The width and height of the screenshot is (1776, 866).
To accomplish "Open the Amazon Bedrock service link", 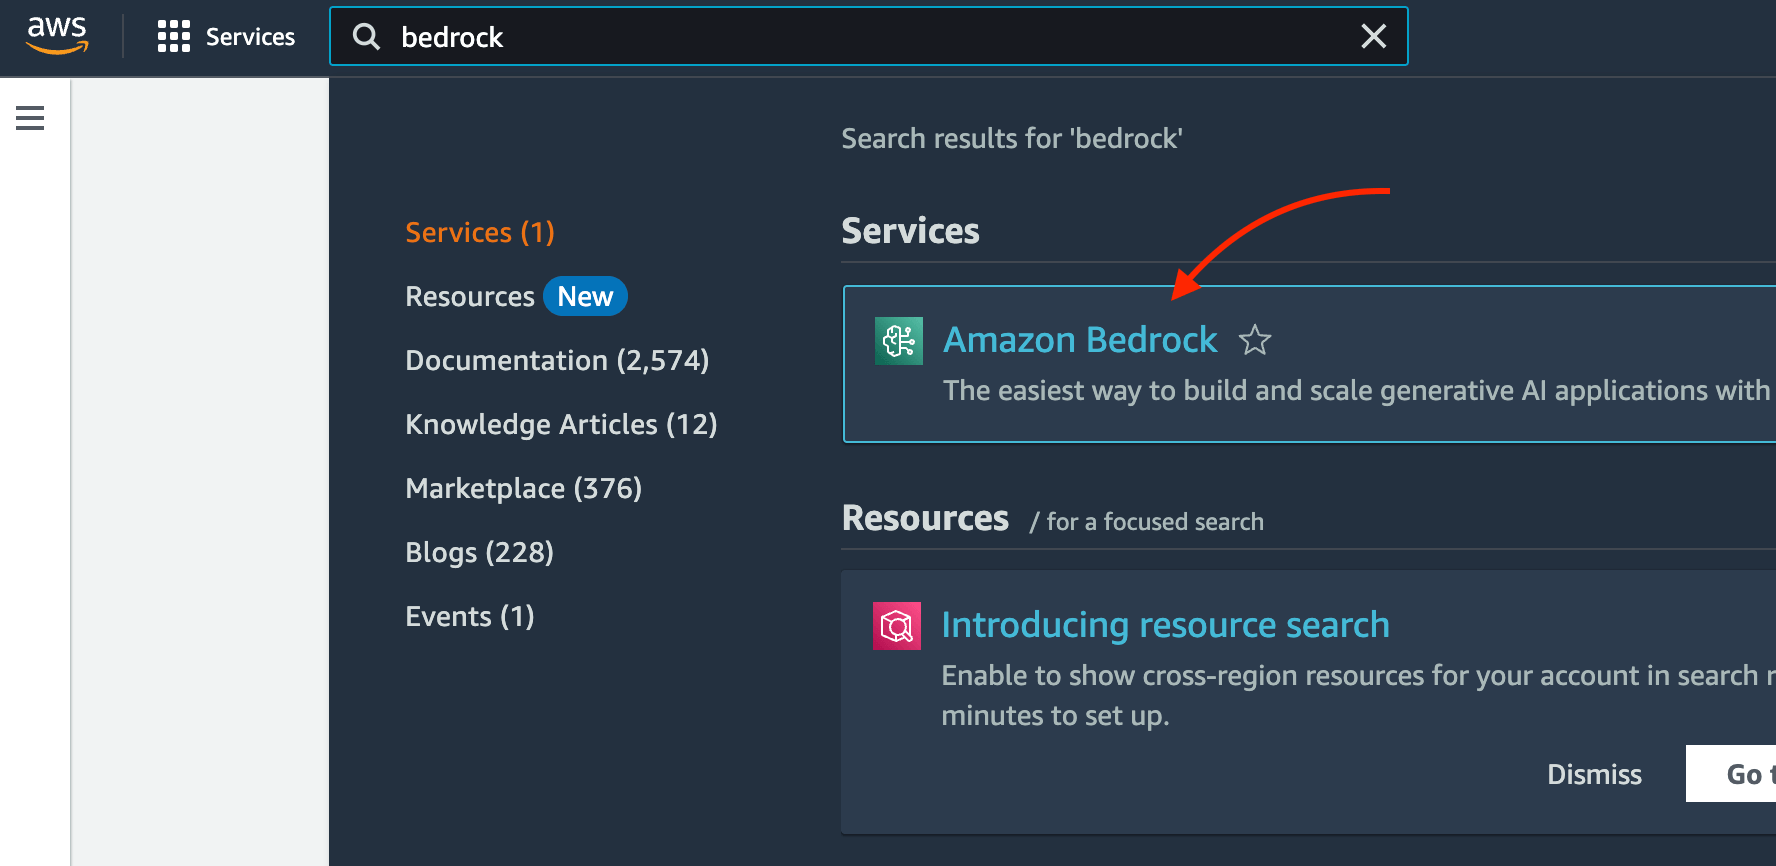I will (x=1080, y=341).
